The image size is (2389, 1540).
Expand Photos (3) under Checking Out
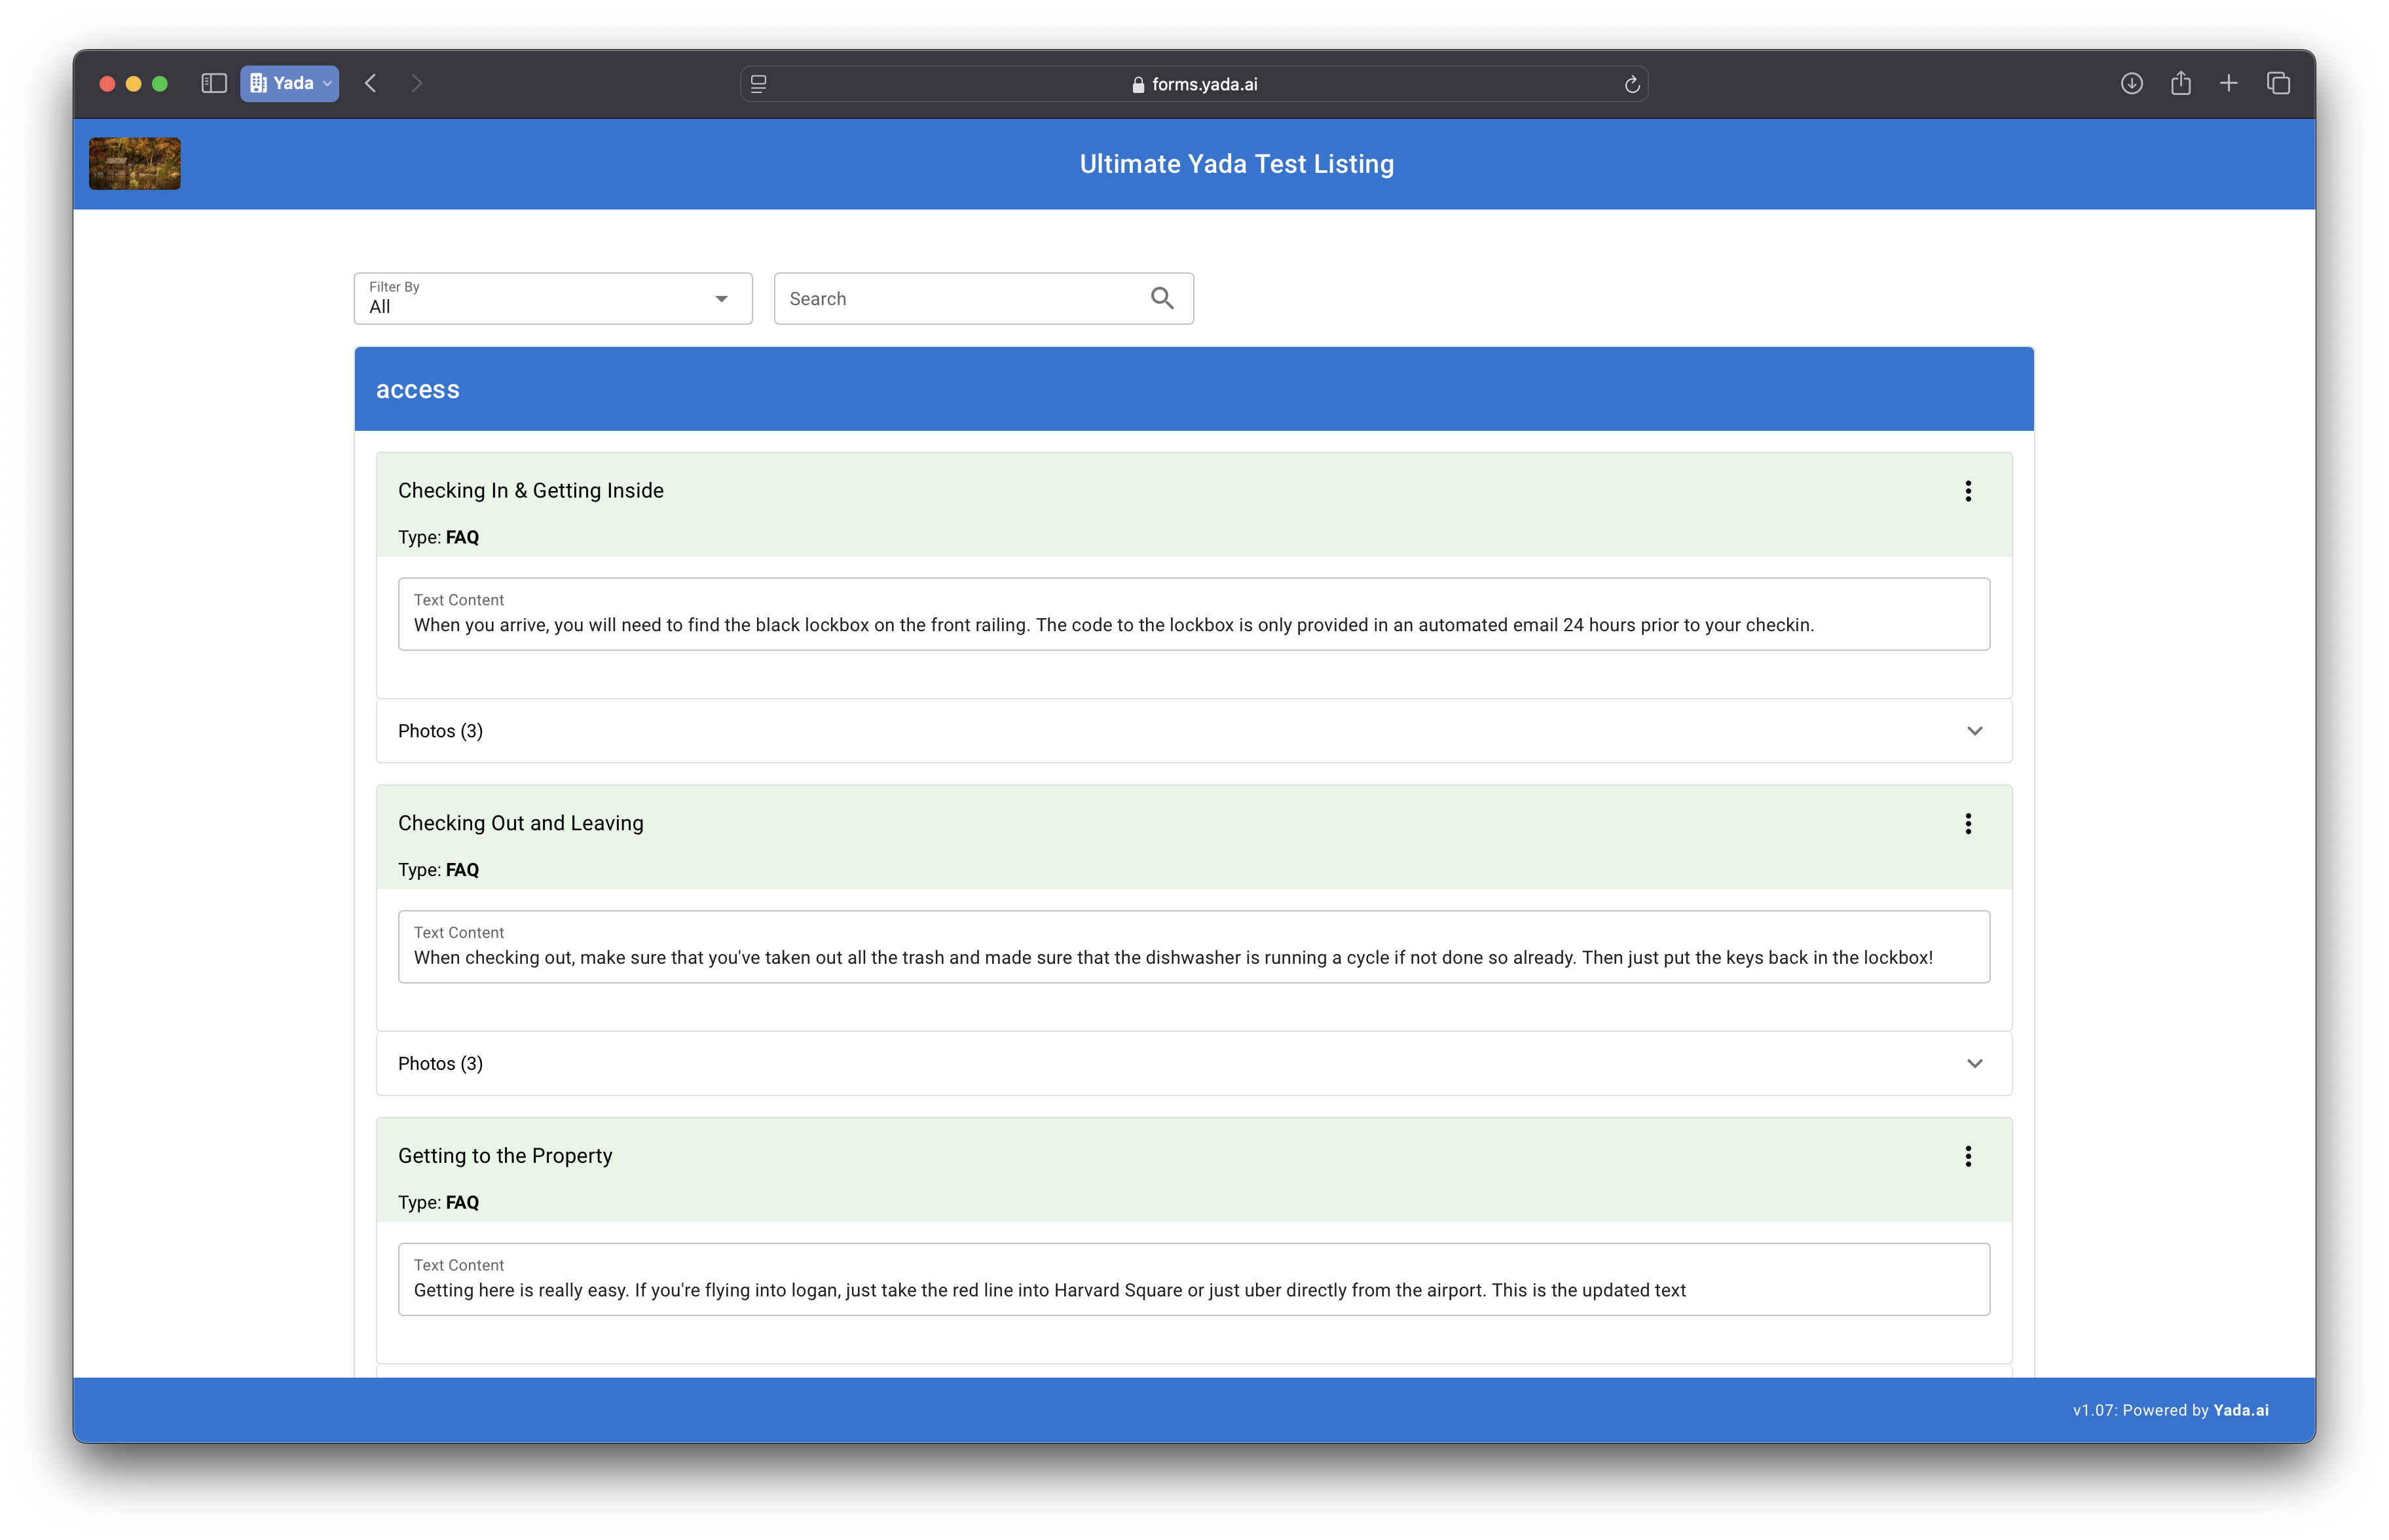click(1193, 1063)
